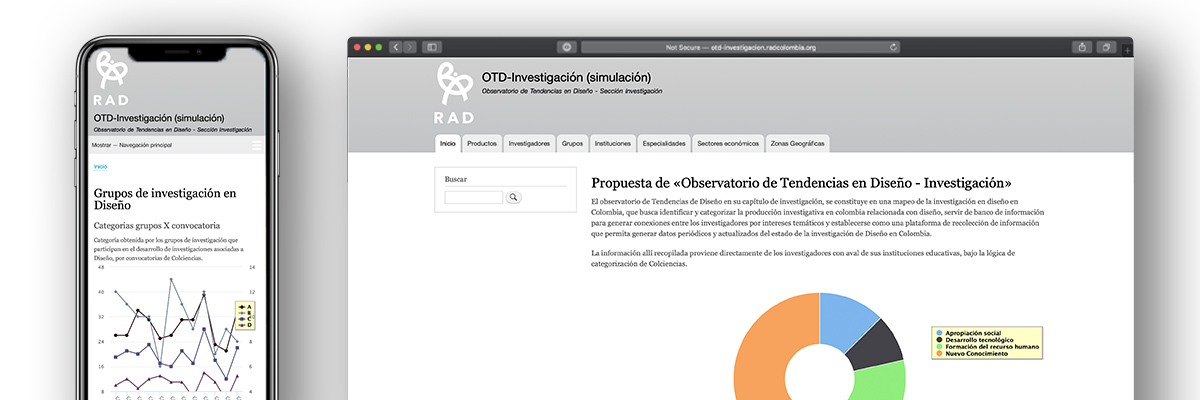Click the OTD-Investigación (simulación) site title

point(566,77)
